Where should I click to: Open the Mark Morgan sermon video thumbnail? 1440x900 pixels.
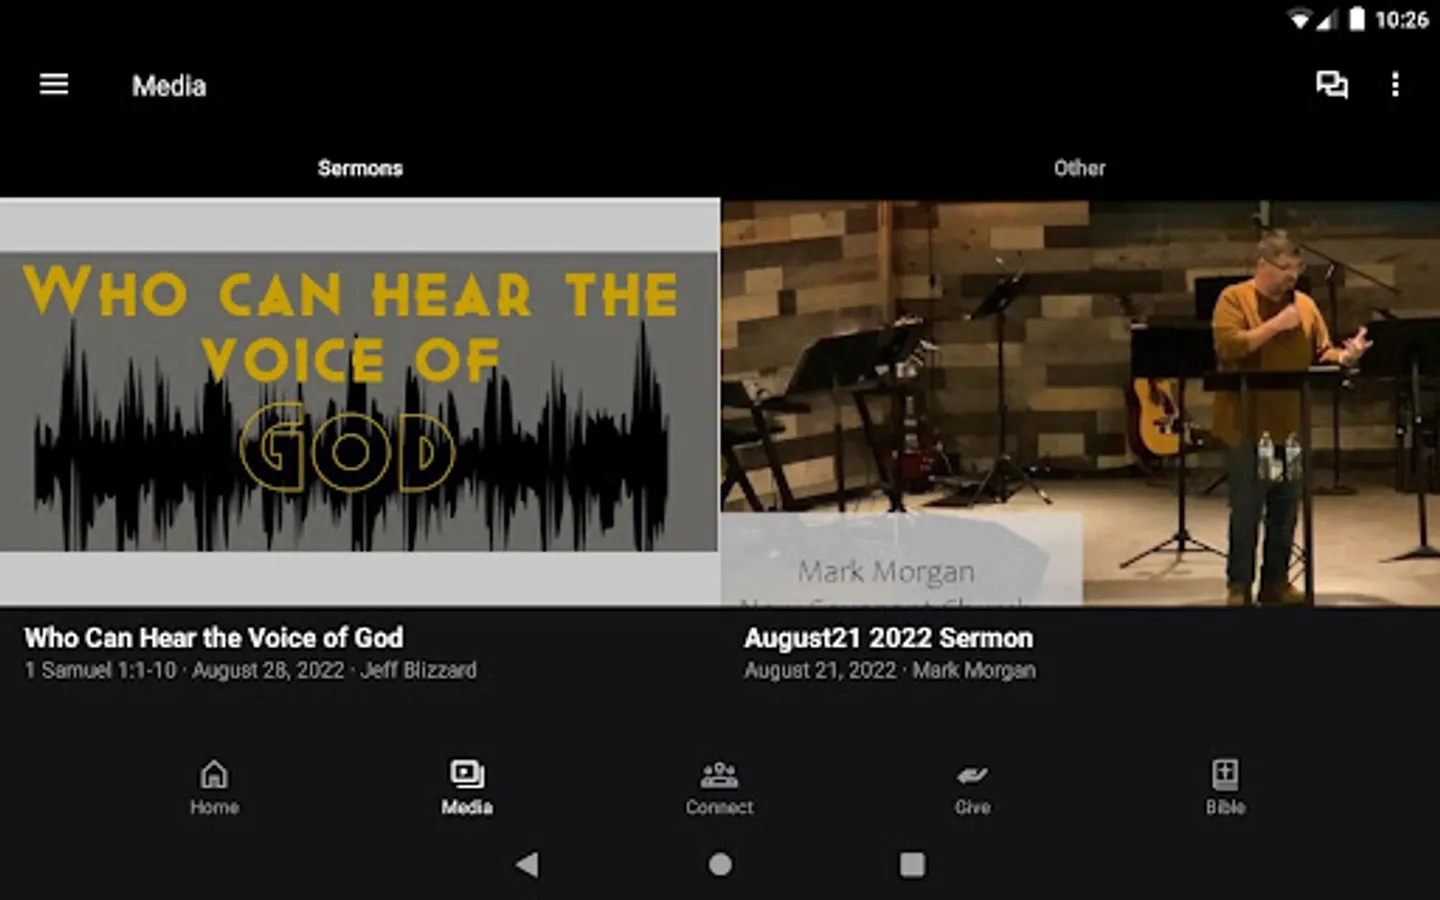click(1081, 402)
